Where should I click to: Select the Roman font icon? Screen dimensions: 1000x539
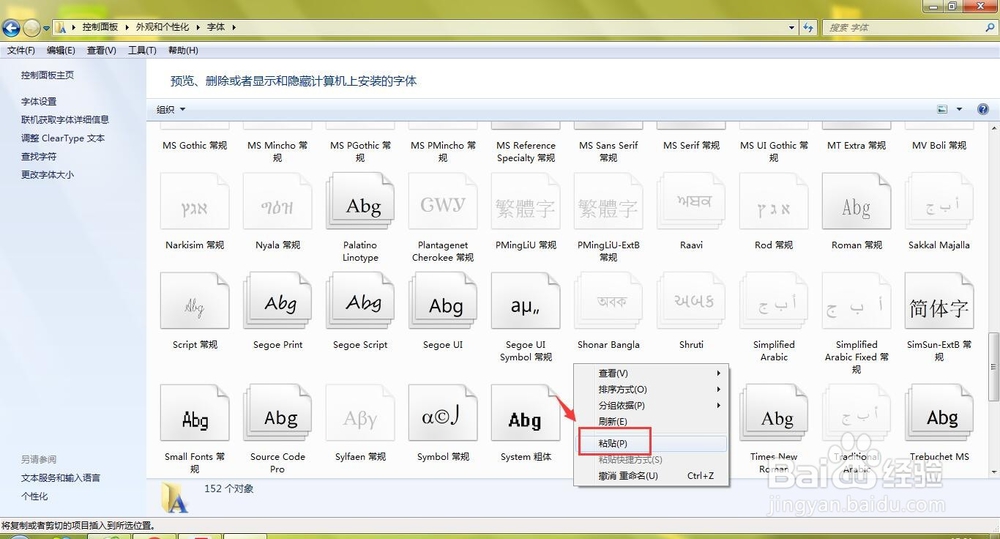(857, 202)
